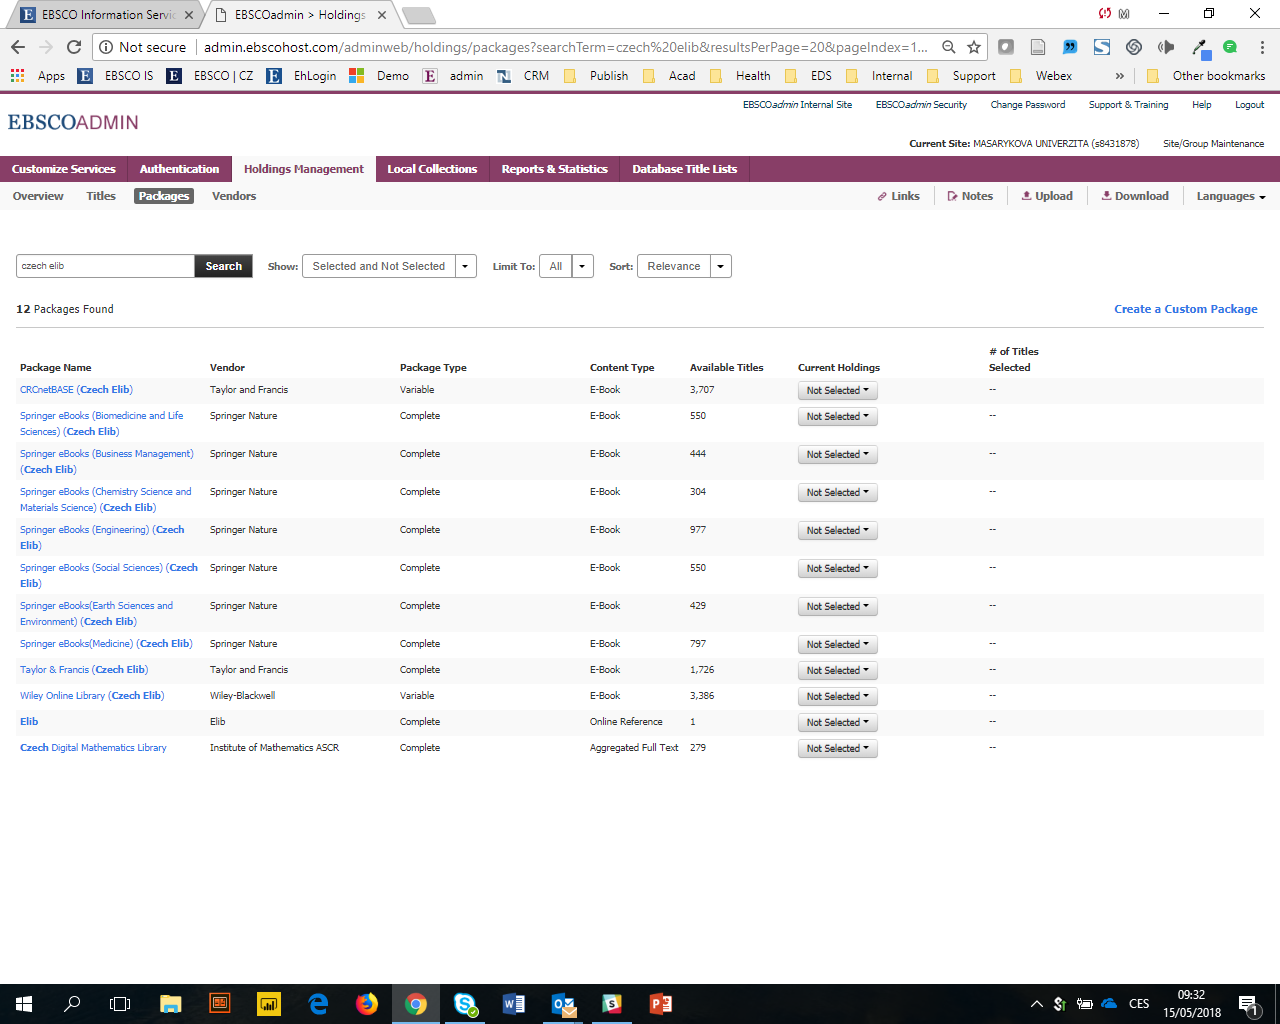The width and height of the screenshot is (1280, 1024).
Task: Open the Links tool
Action: click(x=898, y=196)
